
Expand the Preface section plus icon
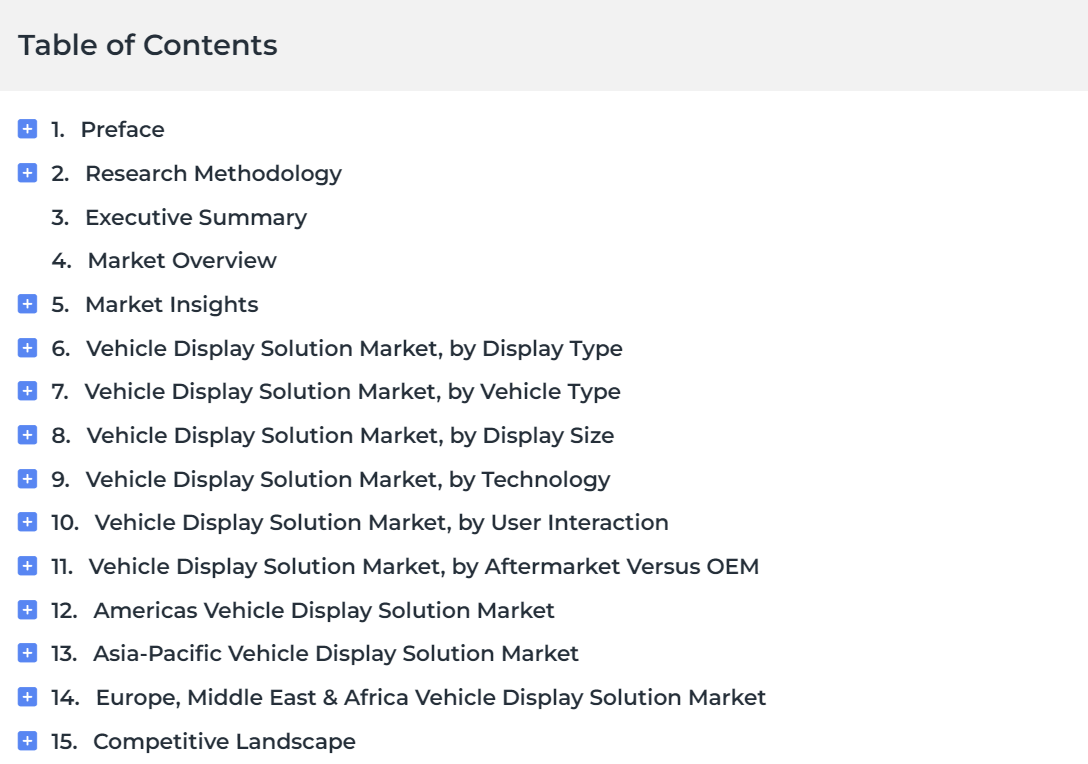click(x=27, y=129)
